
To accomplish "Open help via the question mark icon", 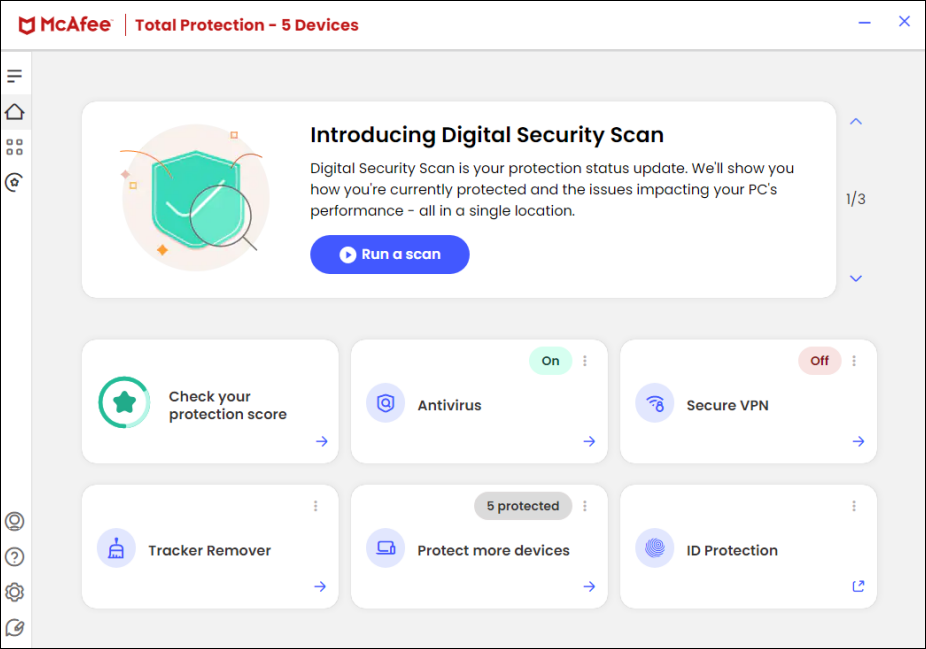I will [x=15, y=556].
